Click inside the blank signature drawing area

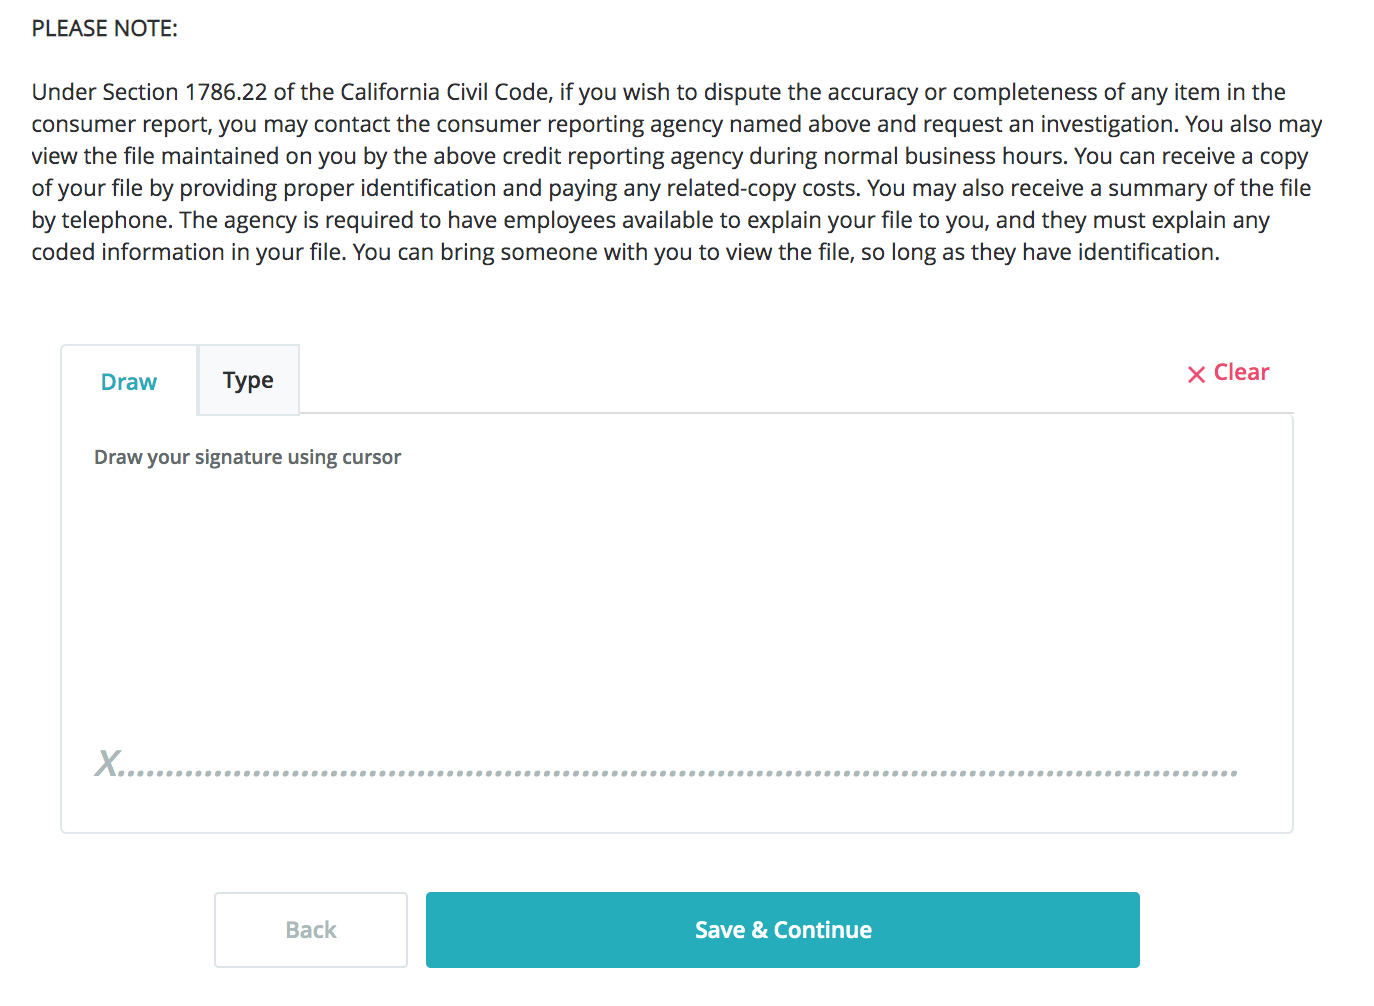click(x=676, y=600)
